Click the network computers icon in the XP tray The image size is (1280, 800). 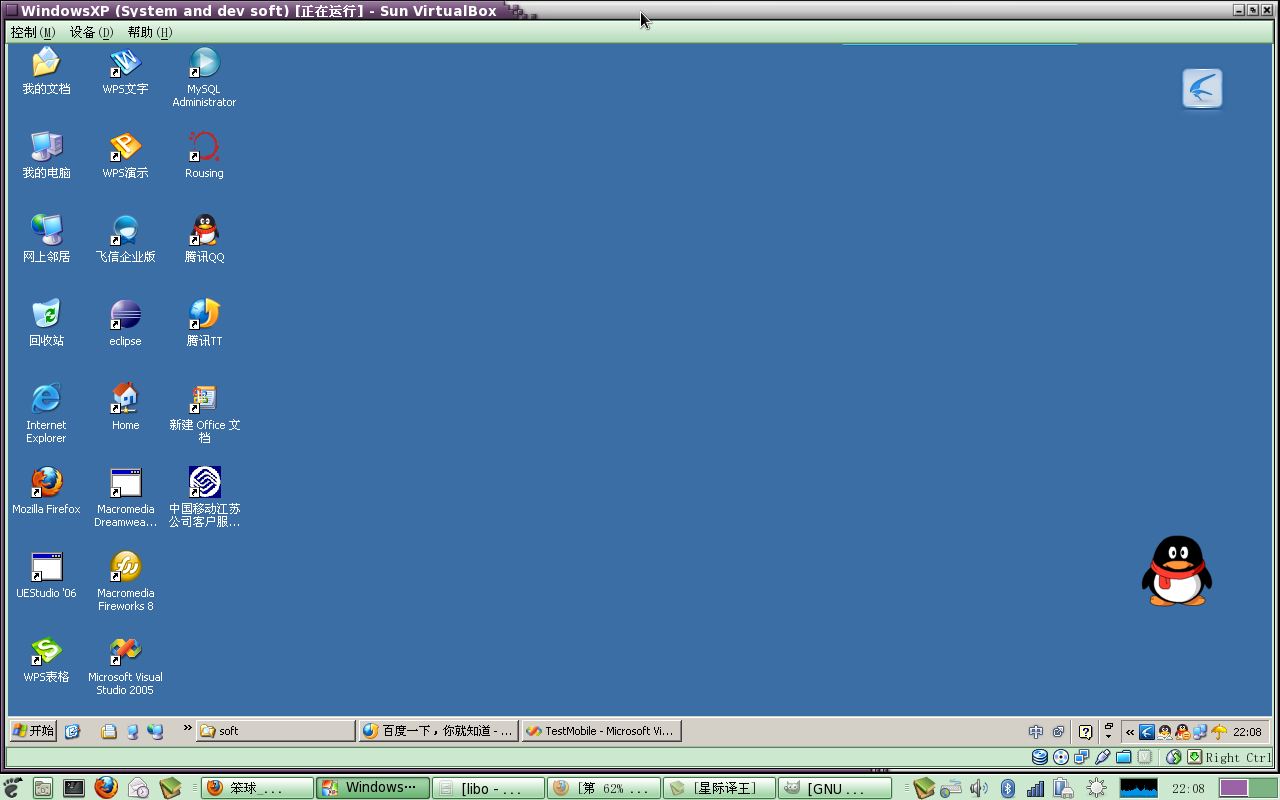tap(1200, 732)
